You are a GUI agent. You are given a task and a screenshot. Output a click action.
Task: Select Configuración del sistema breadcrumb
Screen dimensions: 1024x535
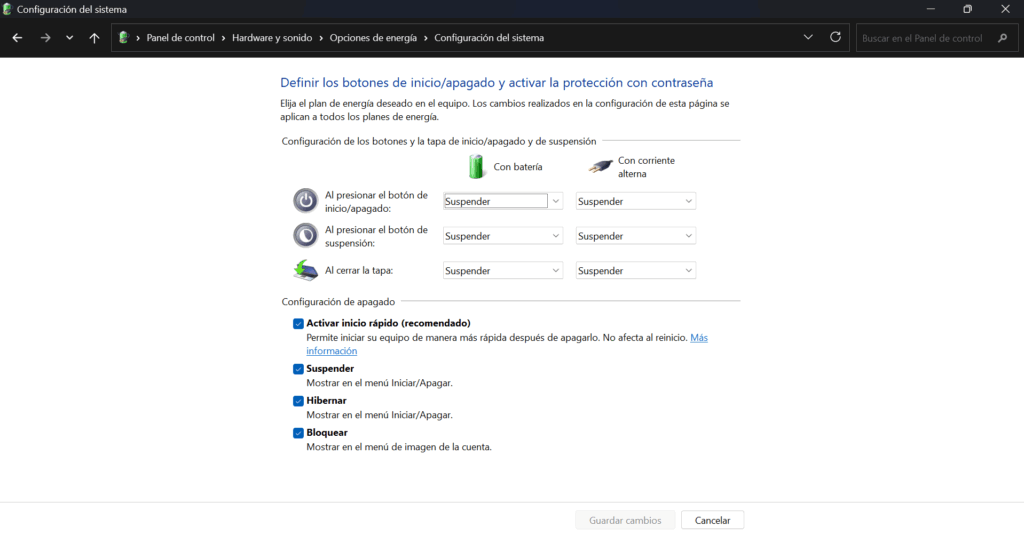tap(489, 38)
